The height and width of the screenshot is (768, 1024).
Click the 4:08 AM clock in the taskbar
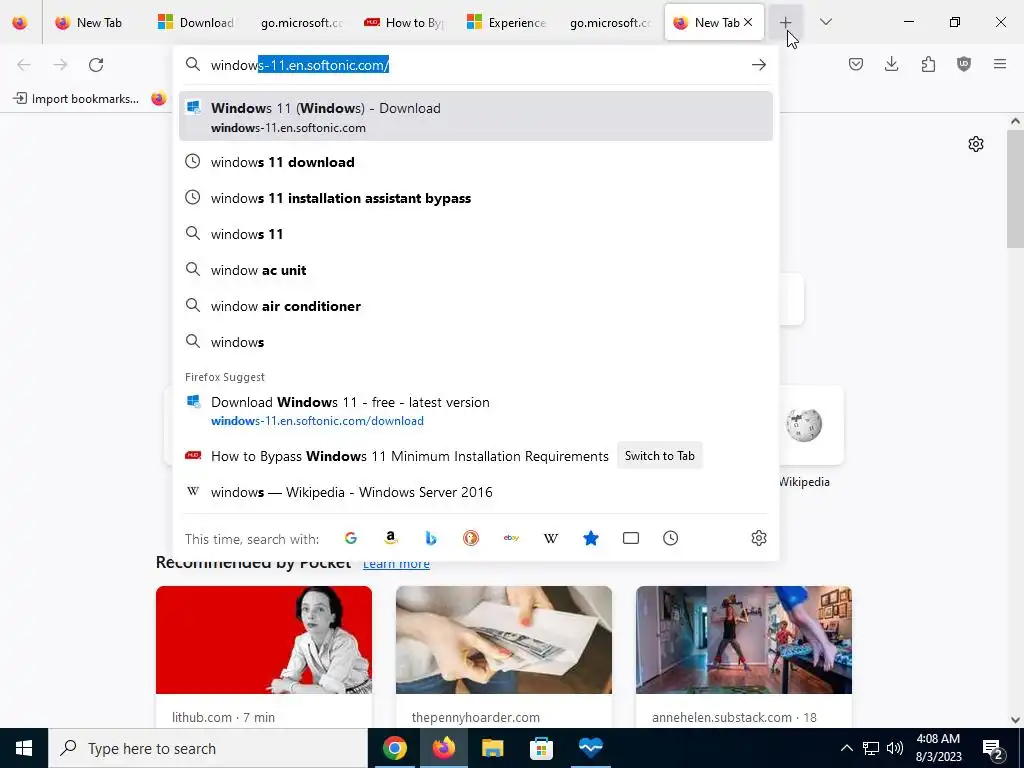click(938, 748)
